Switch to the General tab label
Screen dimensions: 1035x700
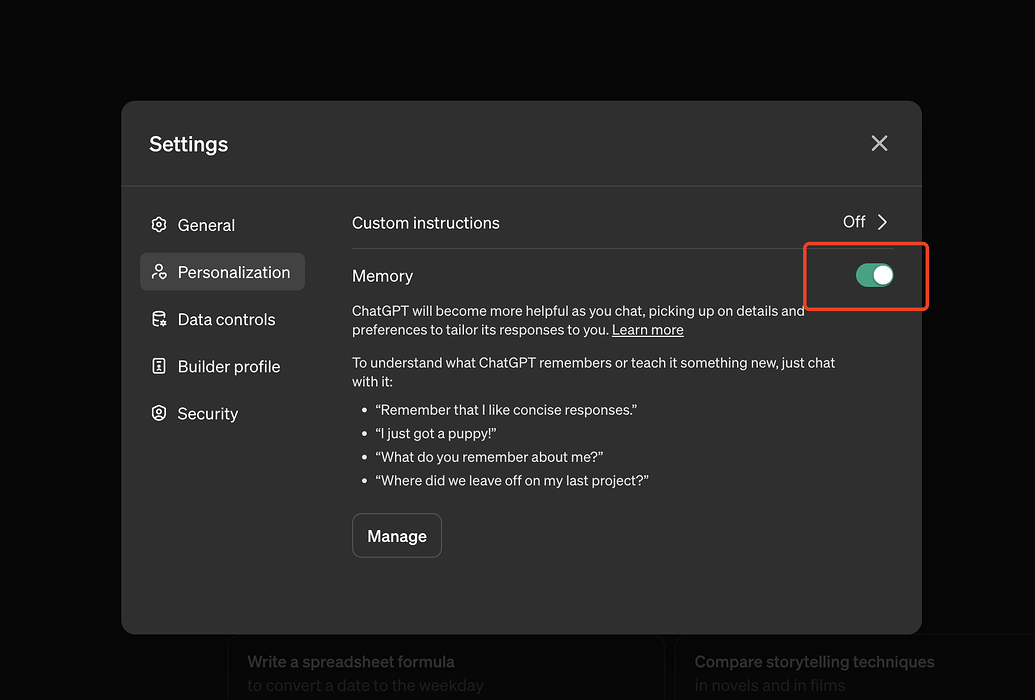pyautogui.click(x=206, y=225)
